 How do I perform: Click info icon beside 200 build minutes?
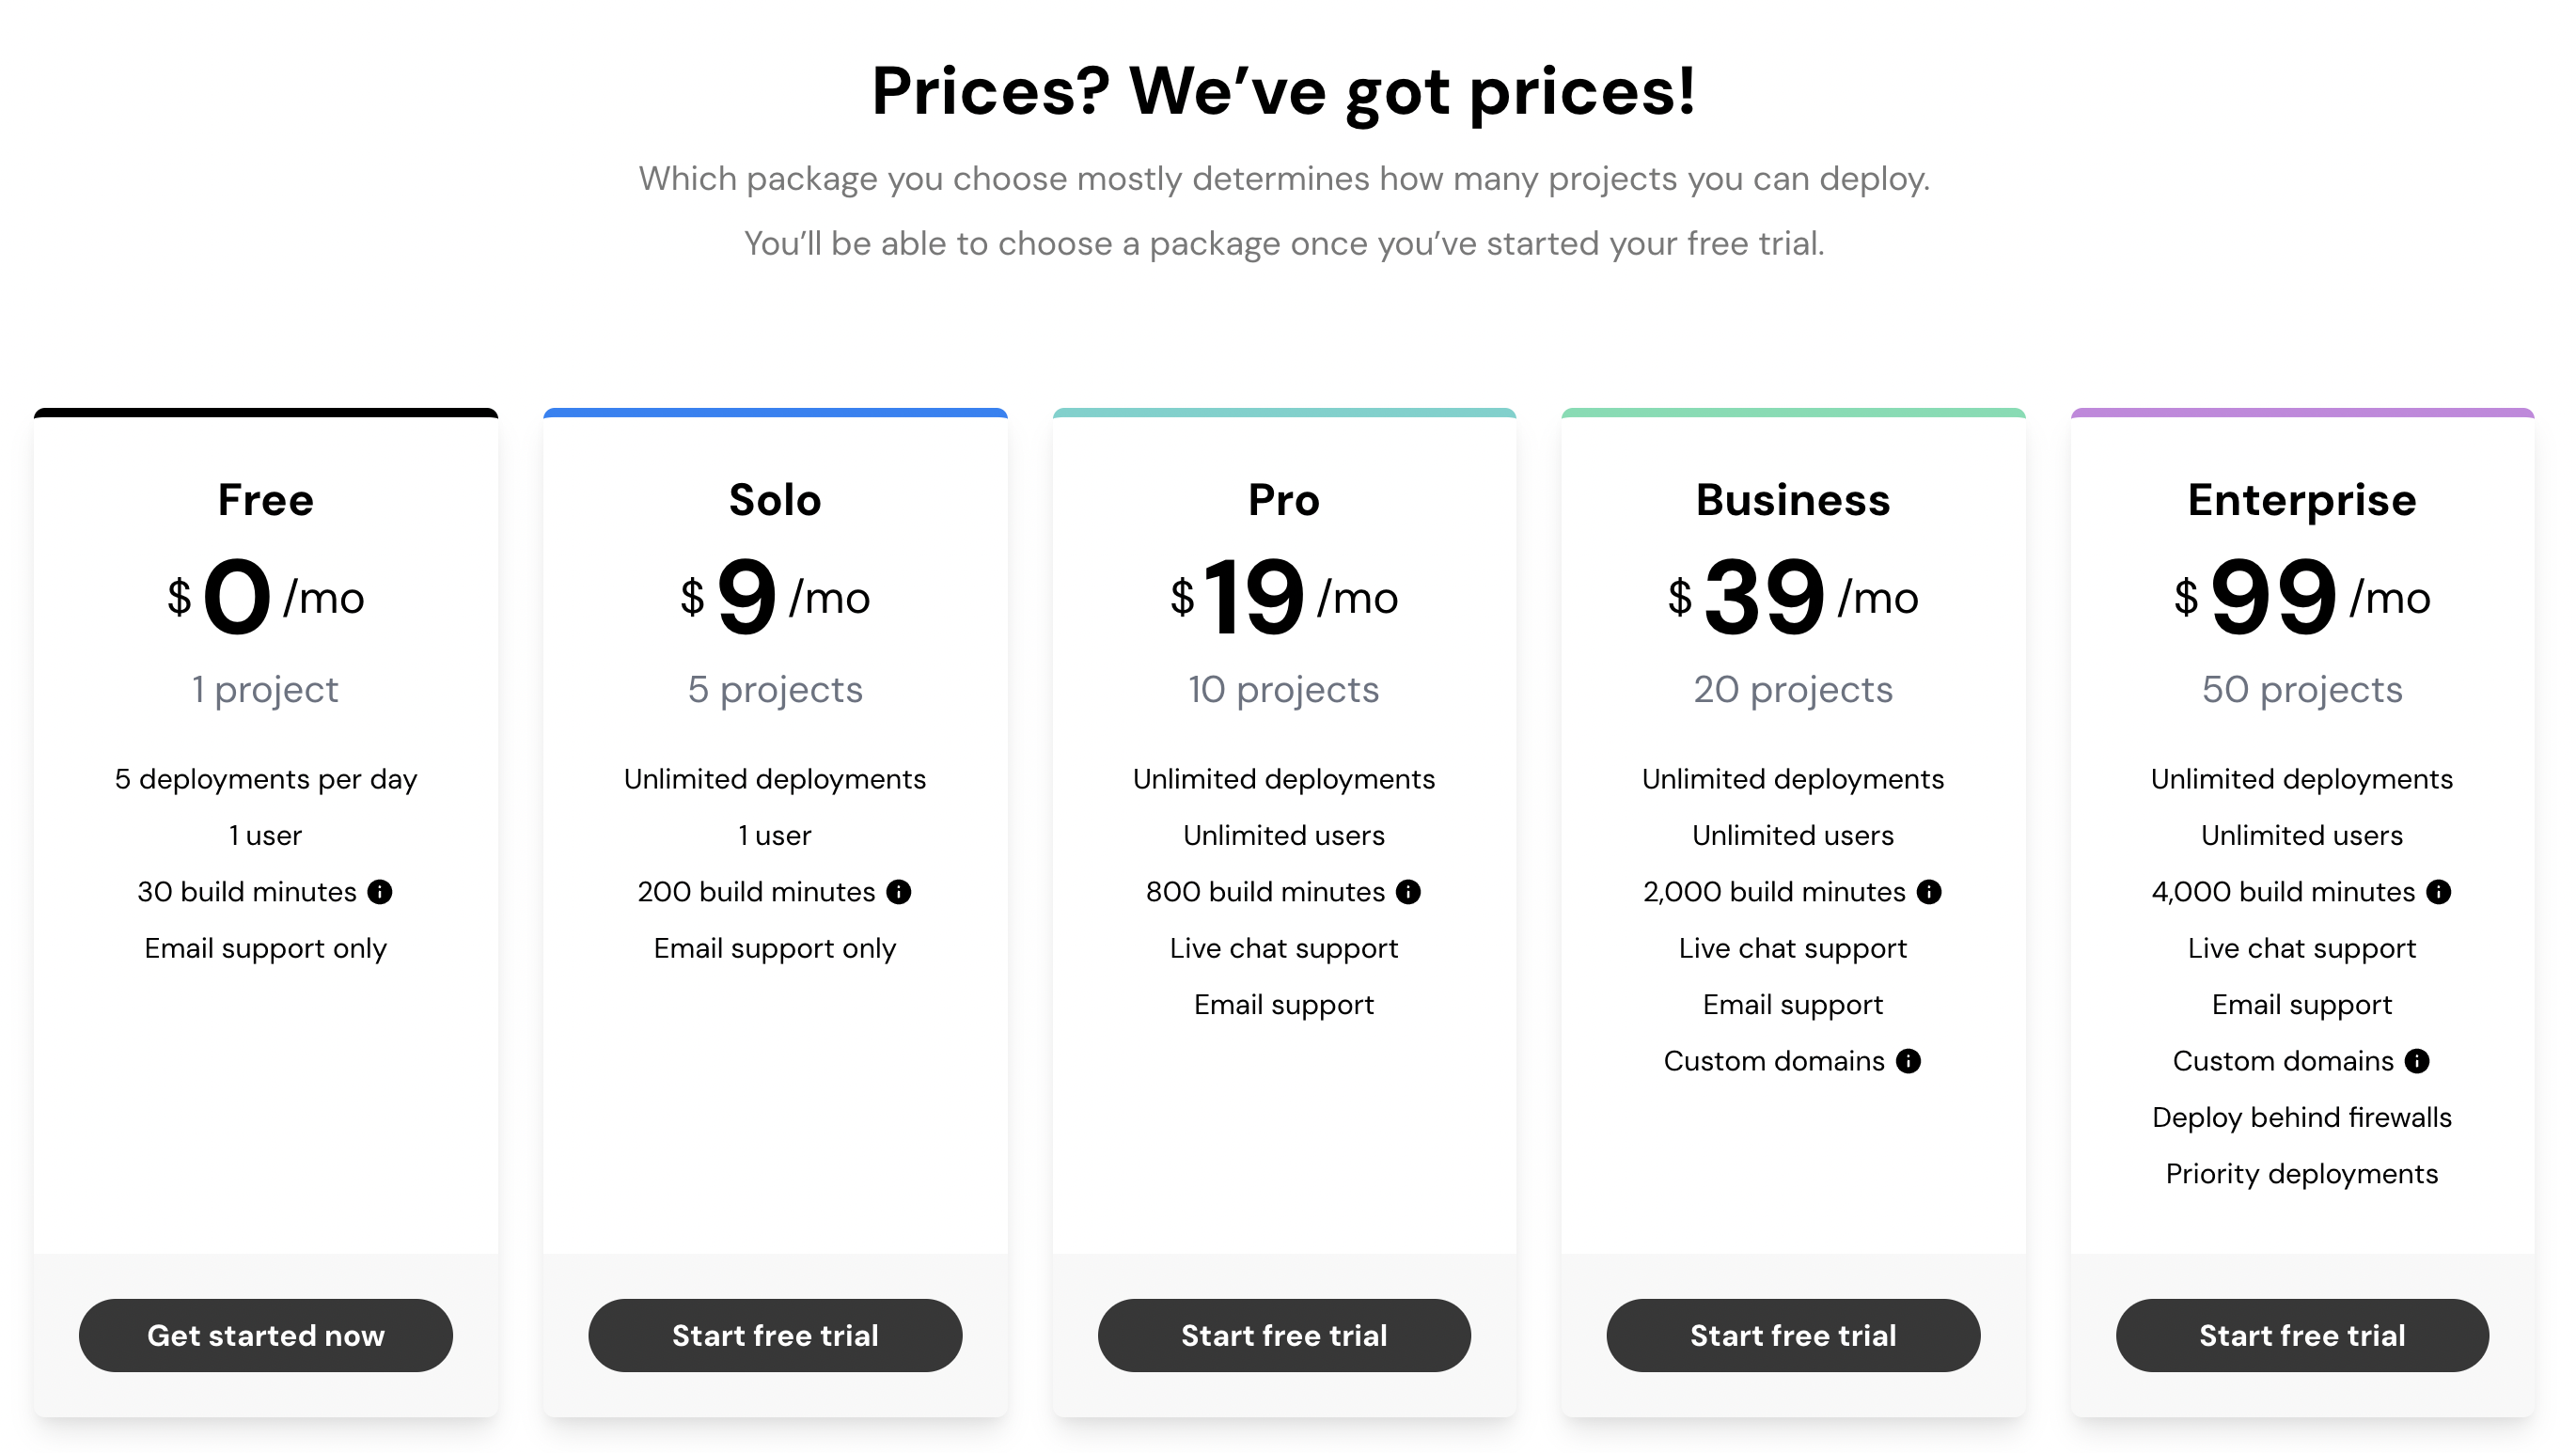point(899,892)
